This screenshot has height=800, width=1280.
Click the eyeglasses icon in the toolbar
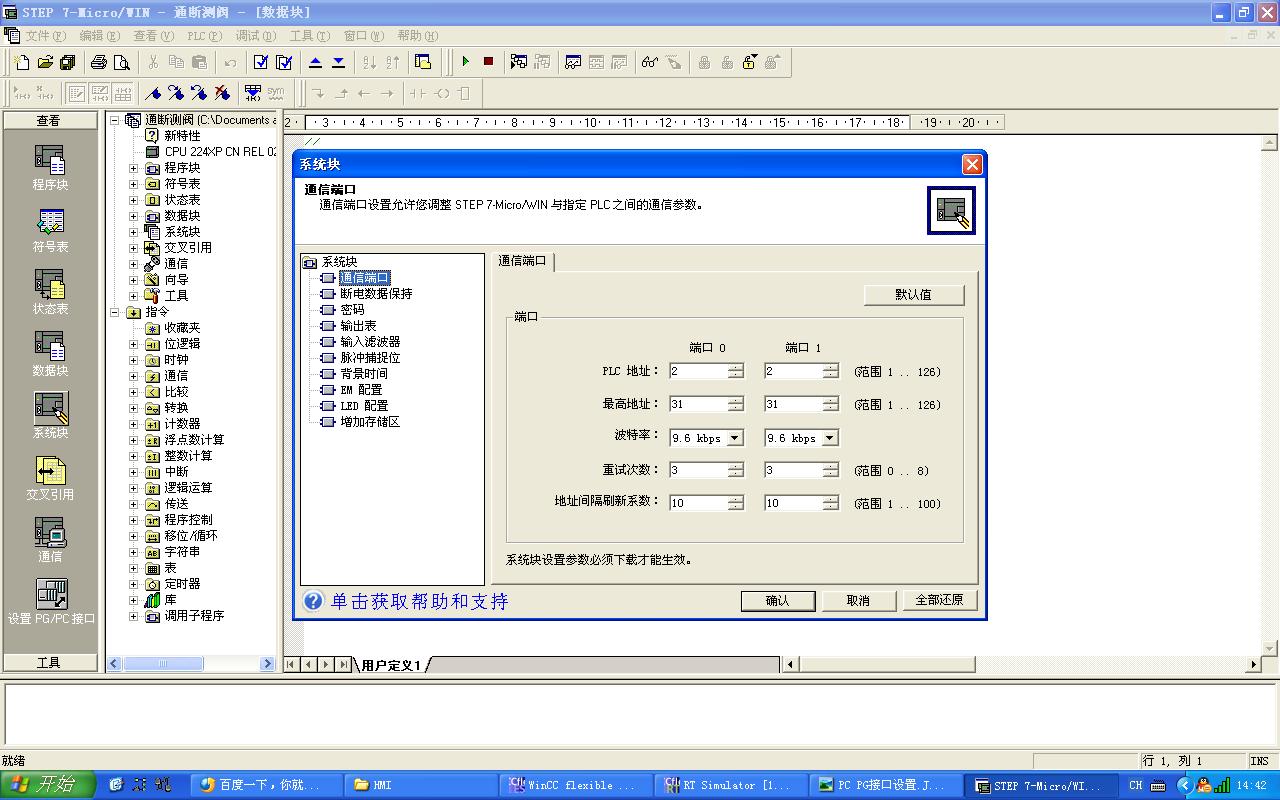[x=650, y=62]
